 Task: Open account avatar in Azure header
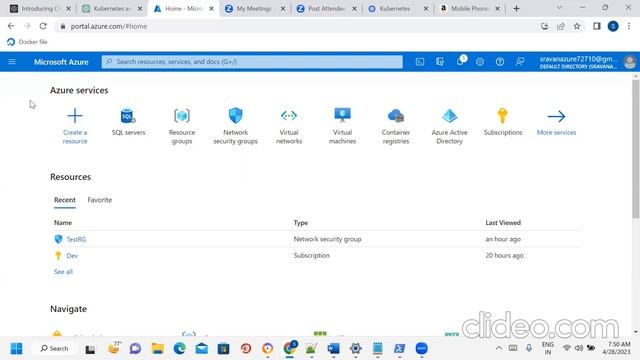(x=629, y=62)
